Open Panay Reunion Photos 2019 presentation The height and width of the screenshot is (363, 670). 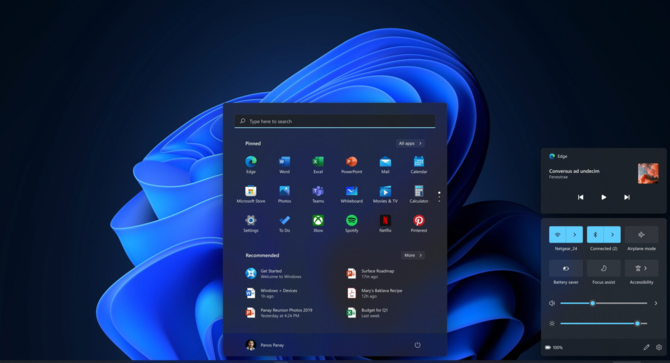pyautogui.click(x=279, y=313)
